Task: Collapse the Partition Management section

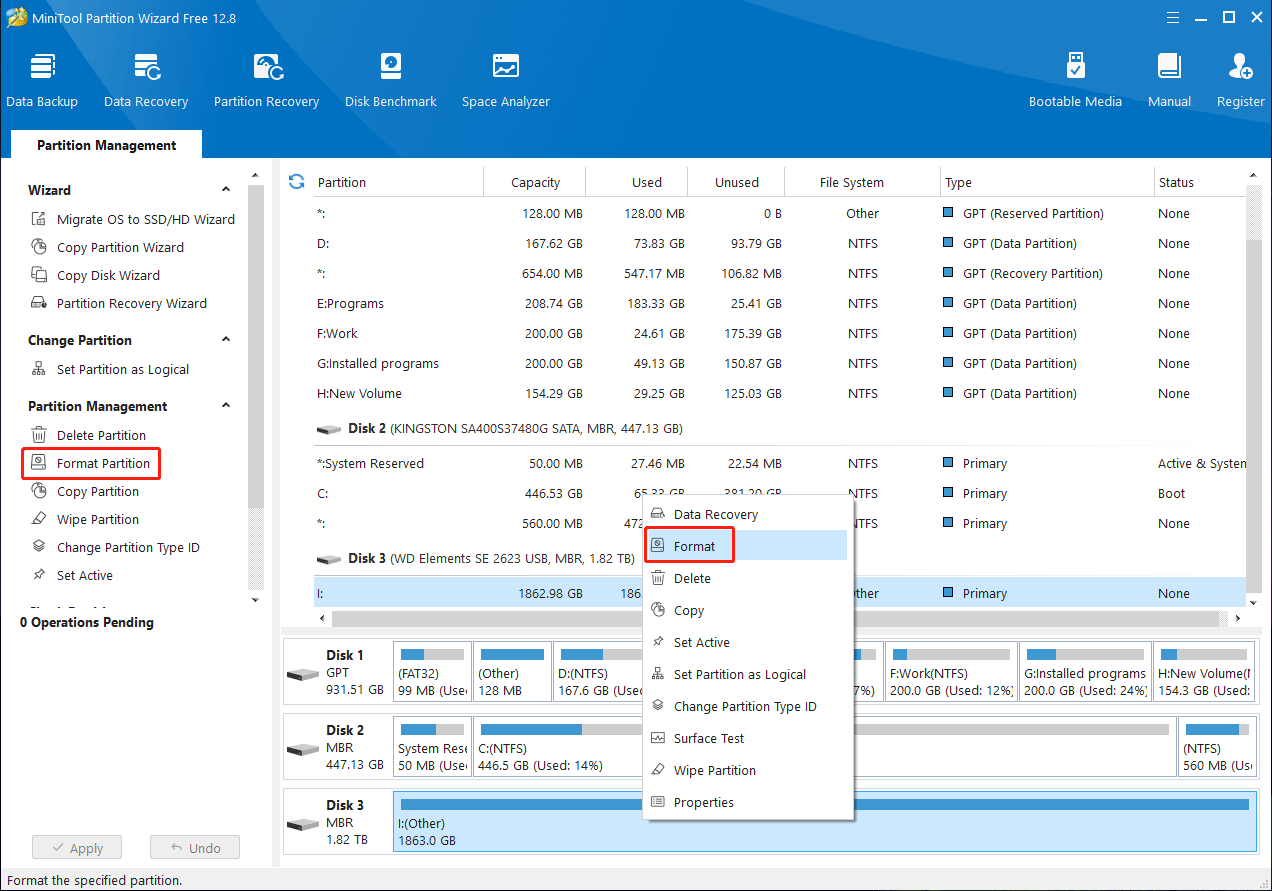Action: coord(225,406)
